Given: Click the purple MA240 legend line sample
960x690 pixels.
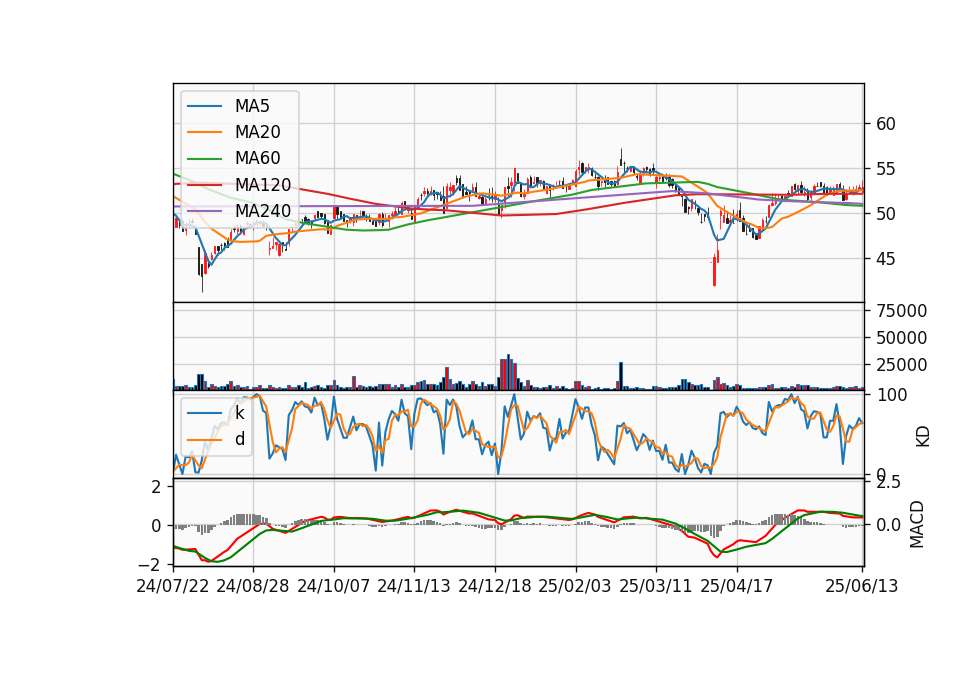Looking at the screenshot, I should (x=204, y=211).
